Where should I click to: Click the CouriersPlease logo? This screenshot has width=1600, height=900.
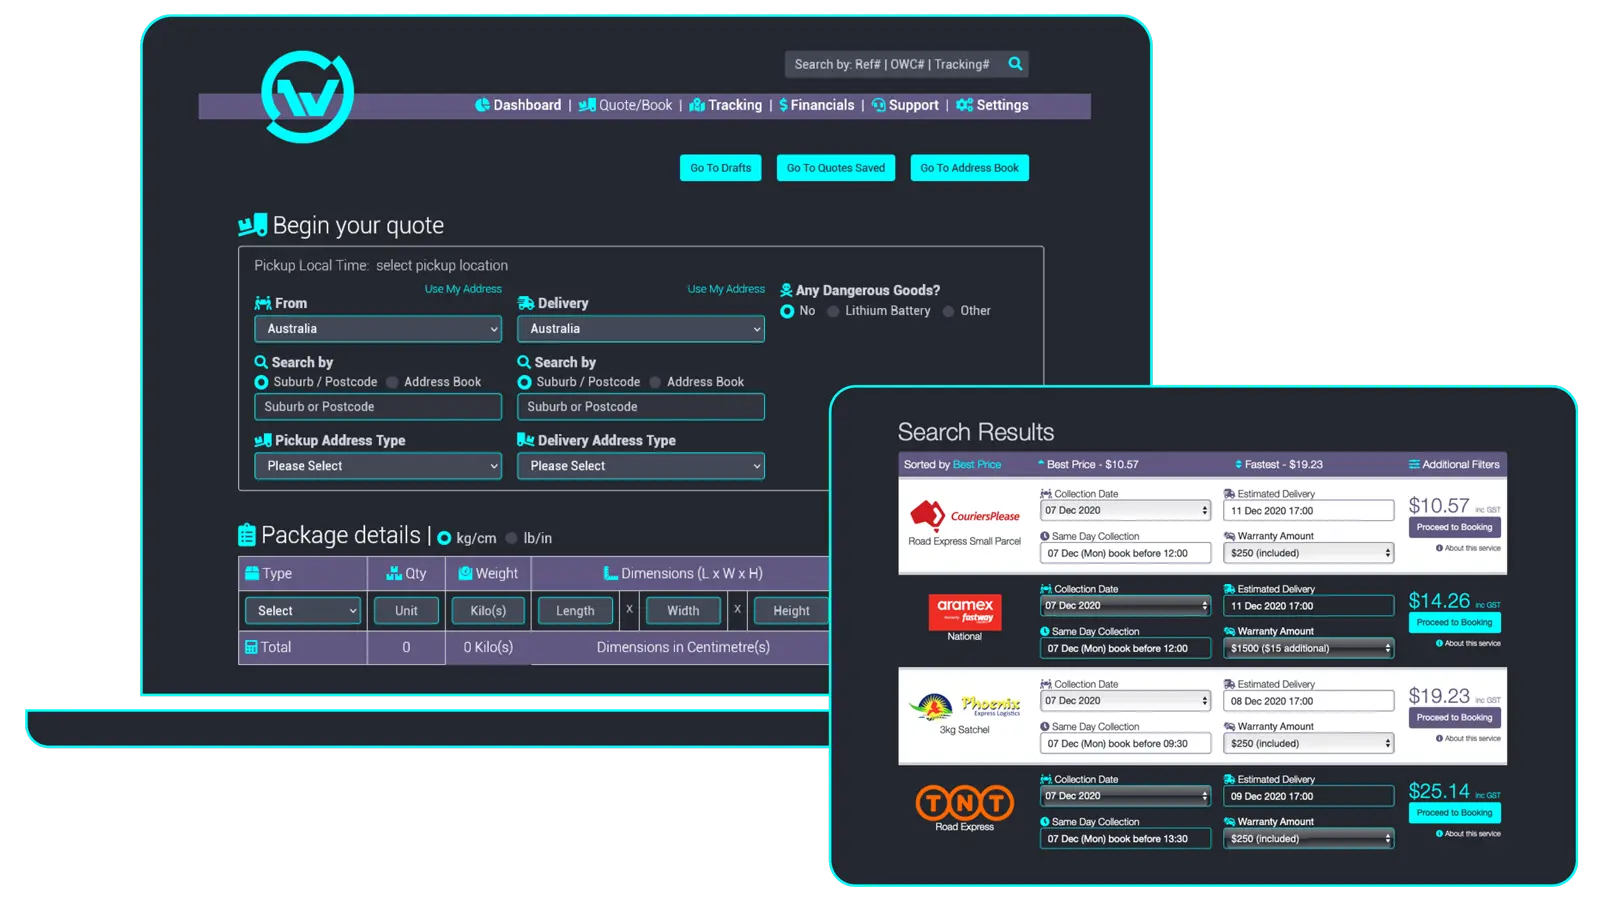[x=964, y=516]
